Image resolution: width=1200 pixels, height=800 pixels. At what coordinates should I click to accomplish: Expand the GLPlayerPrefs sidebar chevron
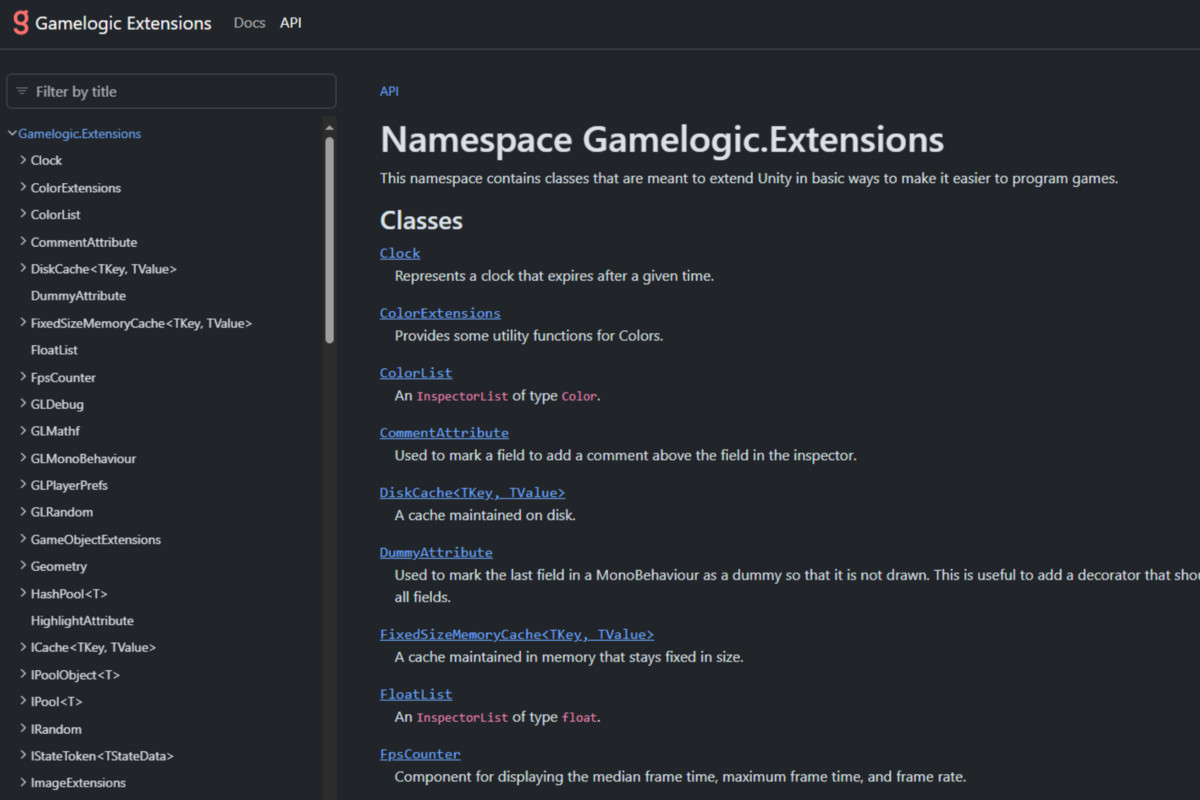click(23, 485)
